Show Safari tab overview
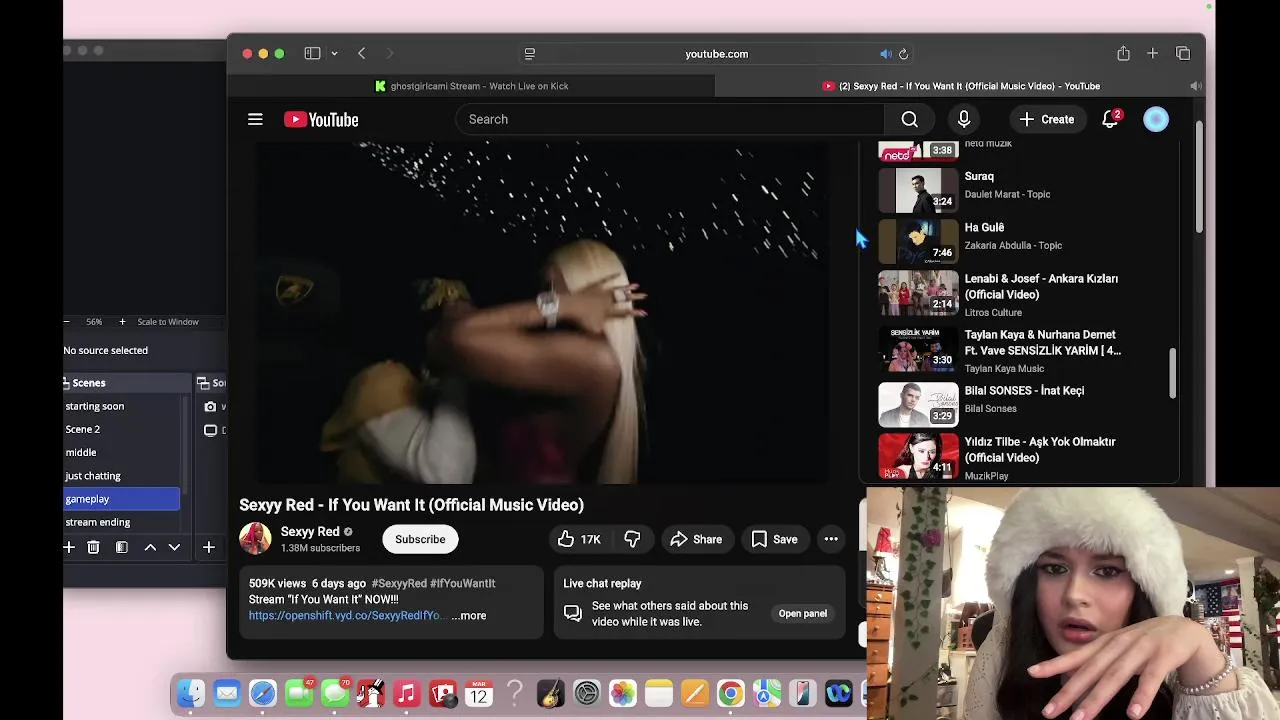Viewport: 1280px width, 720px height. point(1183,53)
